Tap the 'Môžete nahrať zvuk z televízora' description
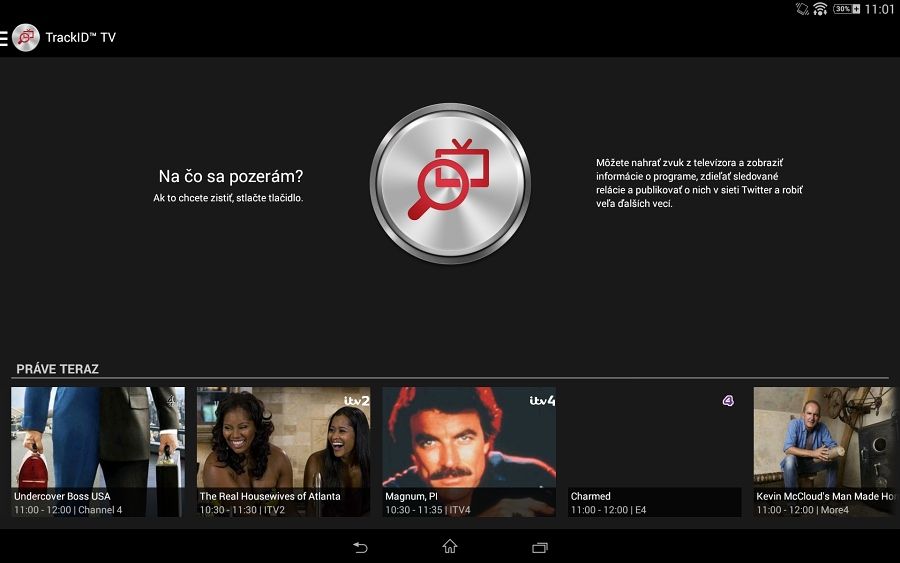 coord(699,183)
